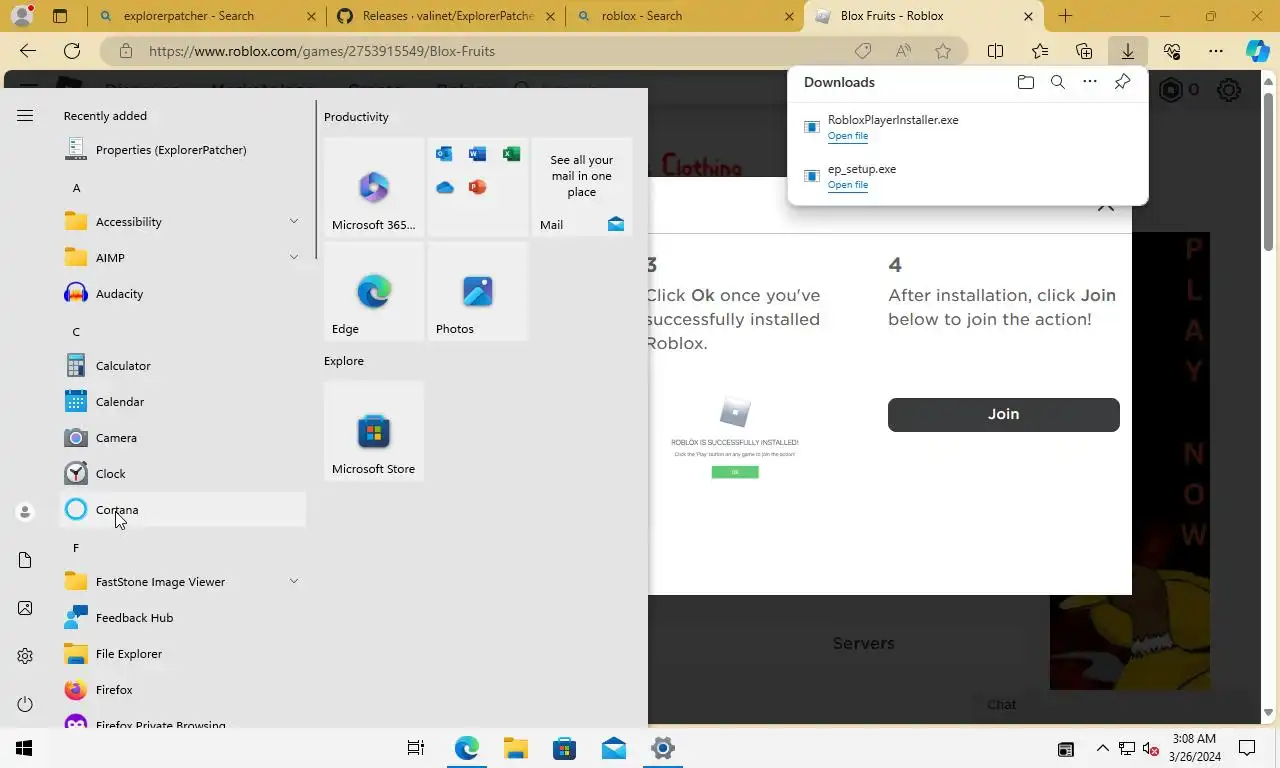The image size is (1280, 768).
Task: Open the notification center
Action: [x=1247, y=748]
